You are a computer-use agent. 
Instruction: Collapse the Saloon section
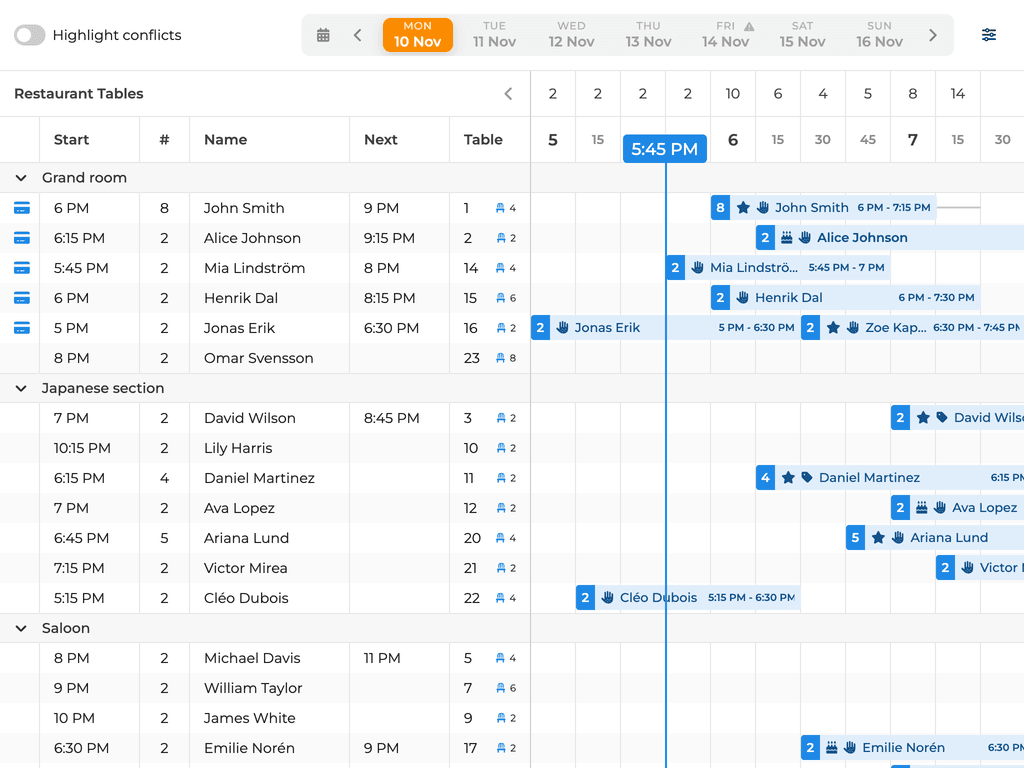(22, 628)
